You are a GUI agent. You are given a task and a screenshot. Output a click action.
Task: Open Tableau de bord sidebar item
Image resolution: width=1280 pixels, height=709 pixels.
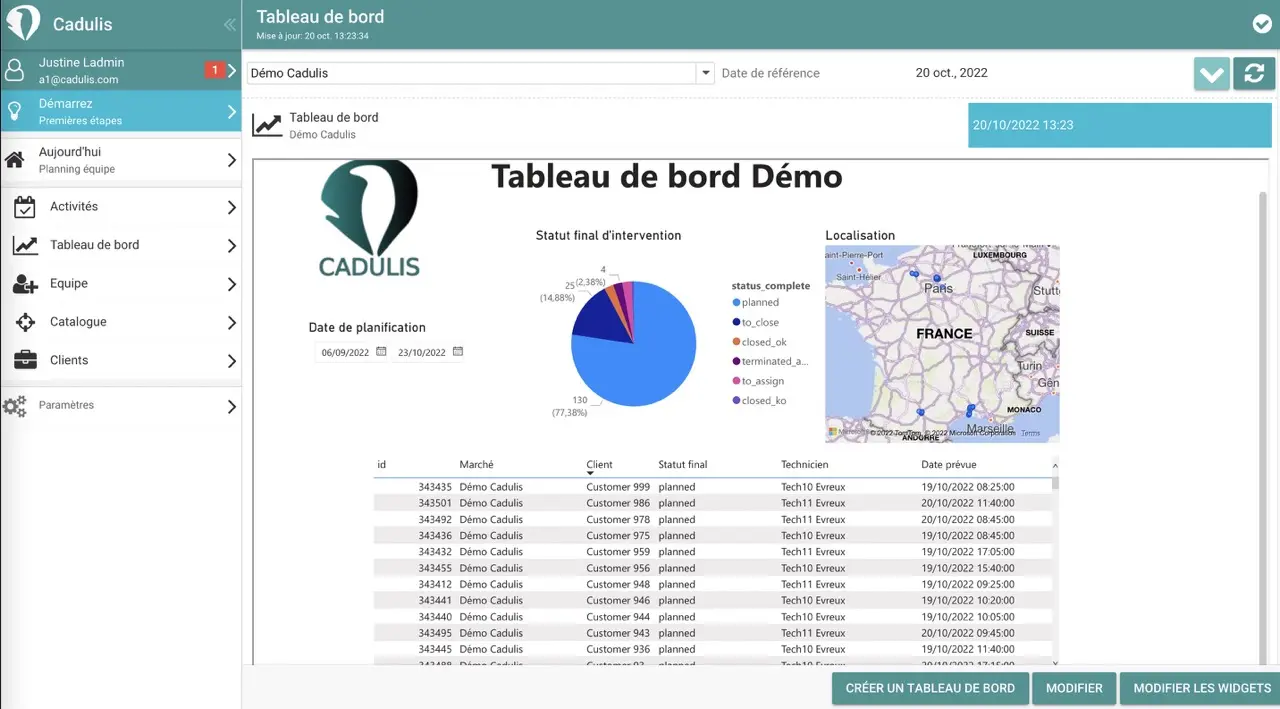point(95,245)
